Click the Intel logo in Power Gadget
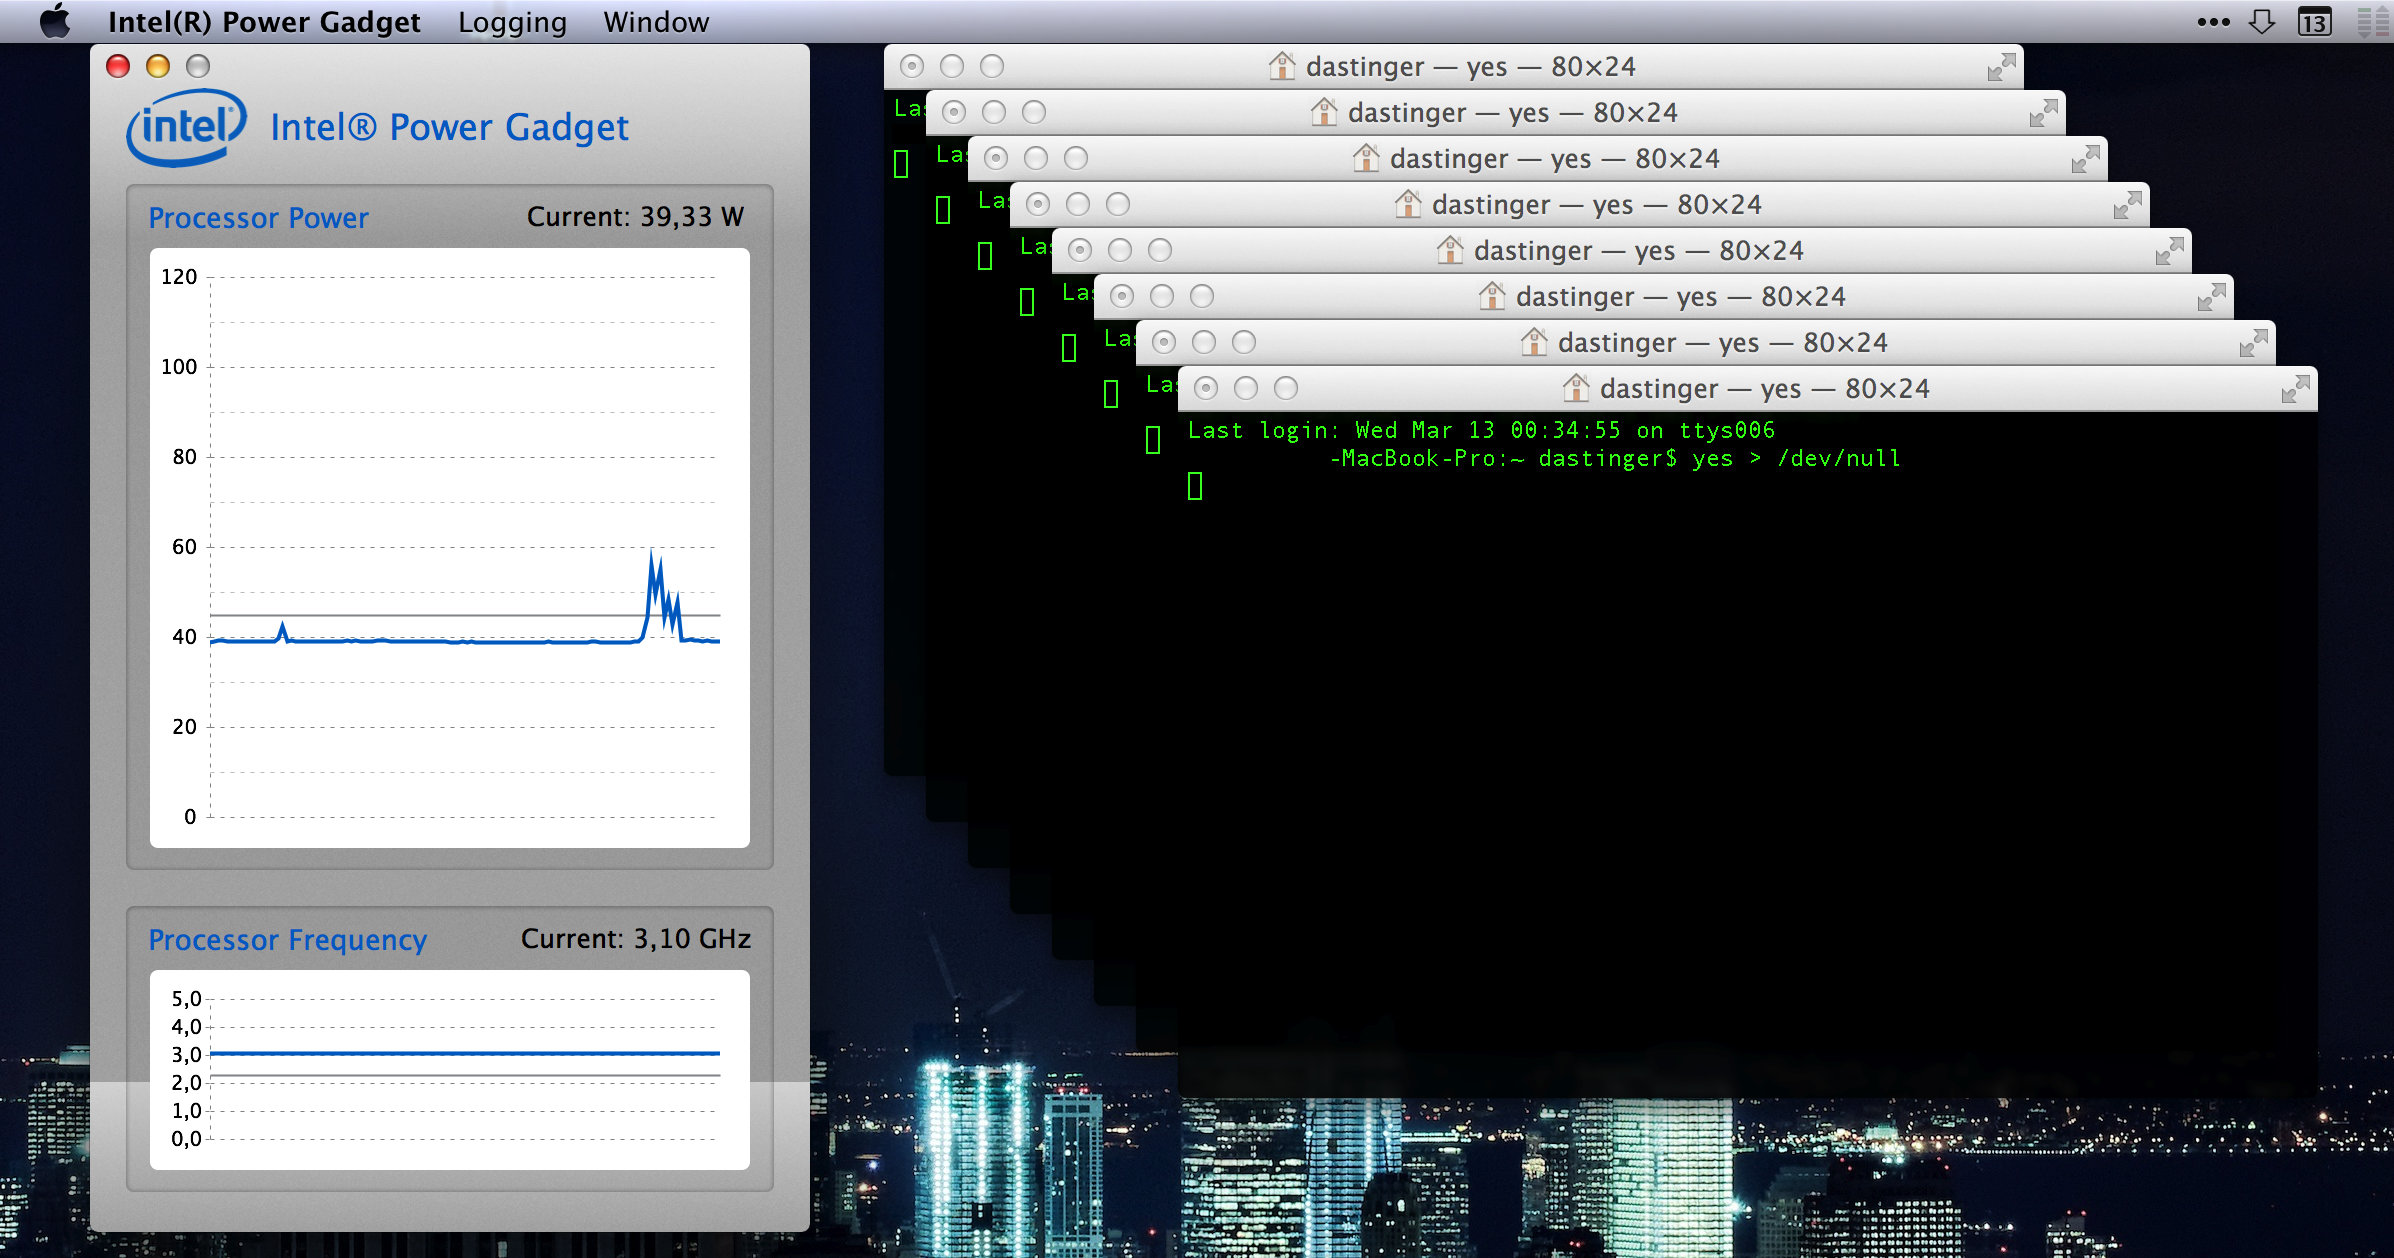The width and height of the screenshot is (2394, 1258). point(186,128)
